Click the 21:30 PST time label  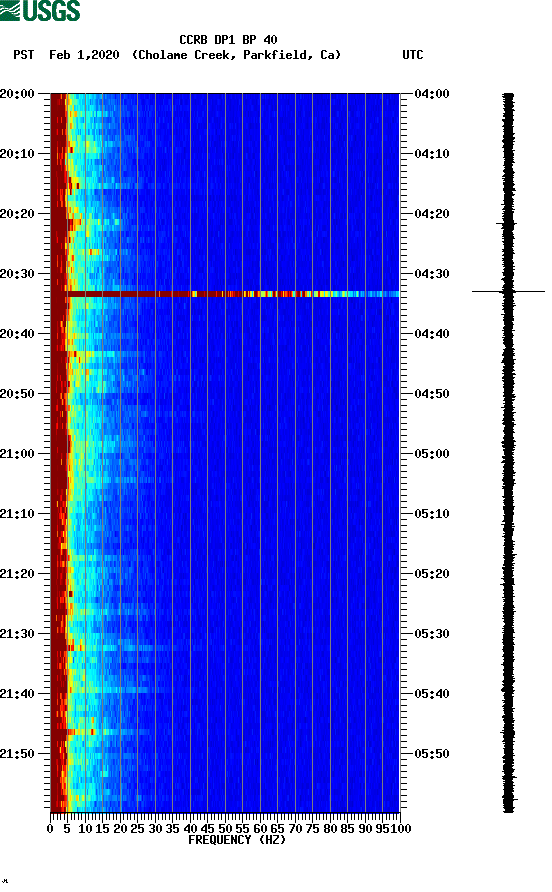17,634
